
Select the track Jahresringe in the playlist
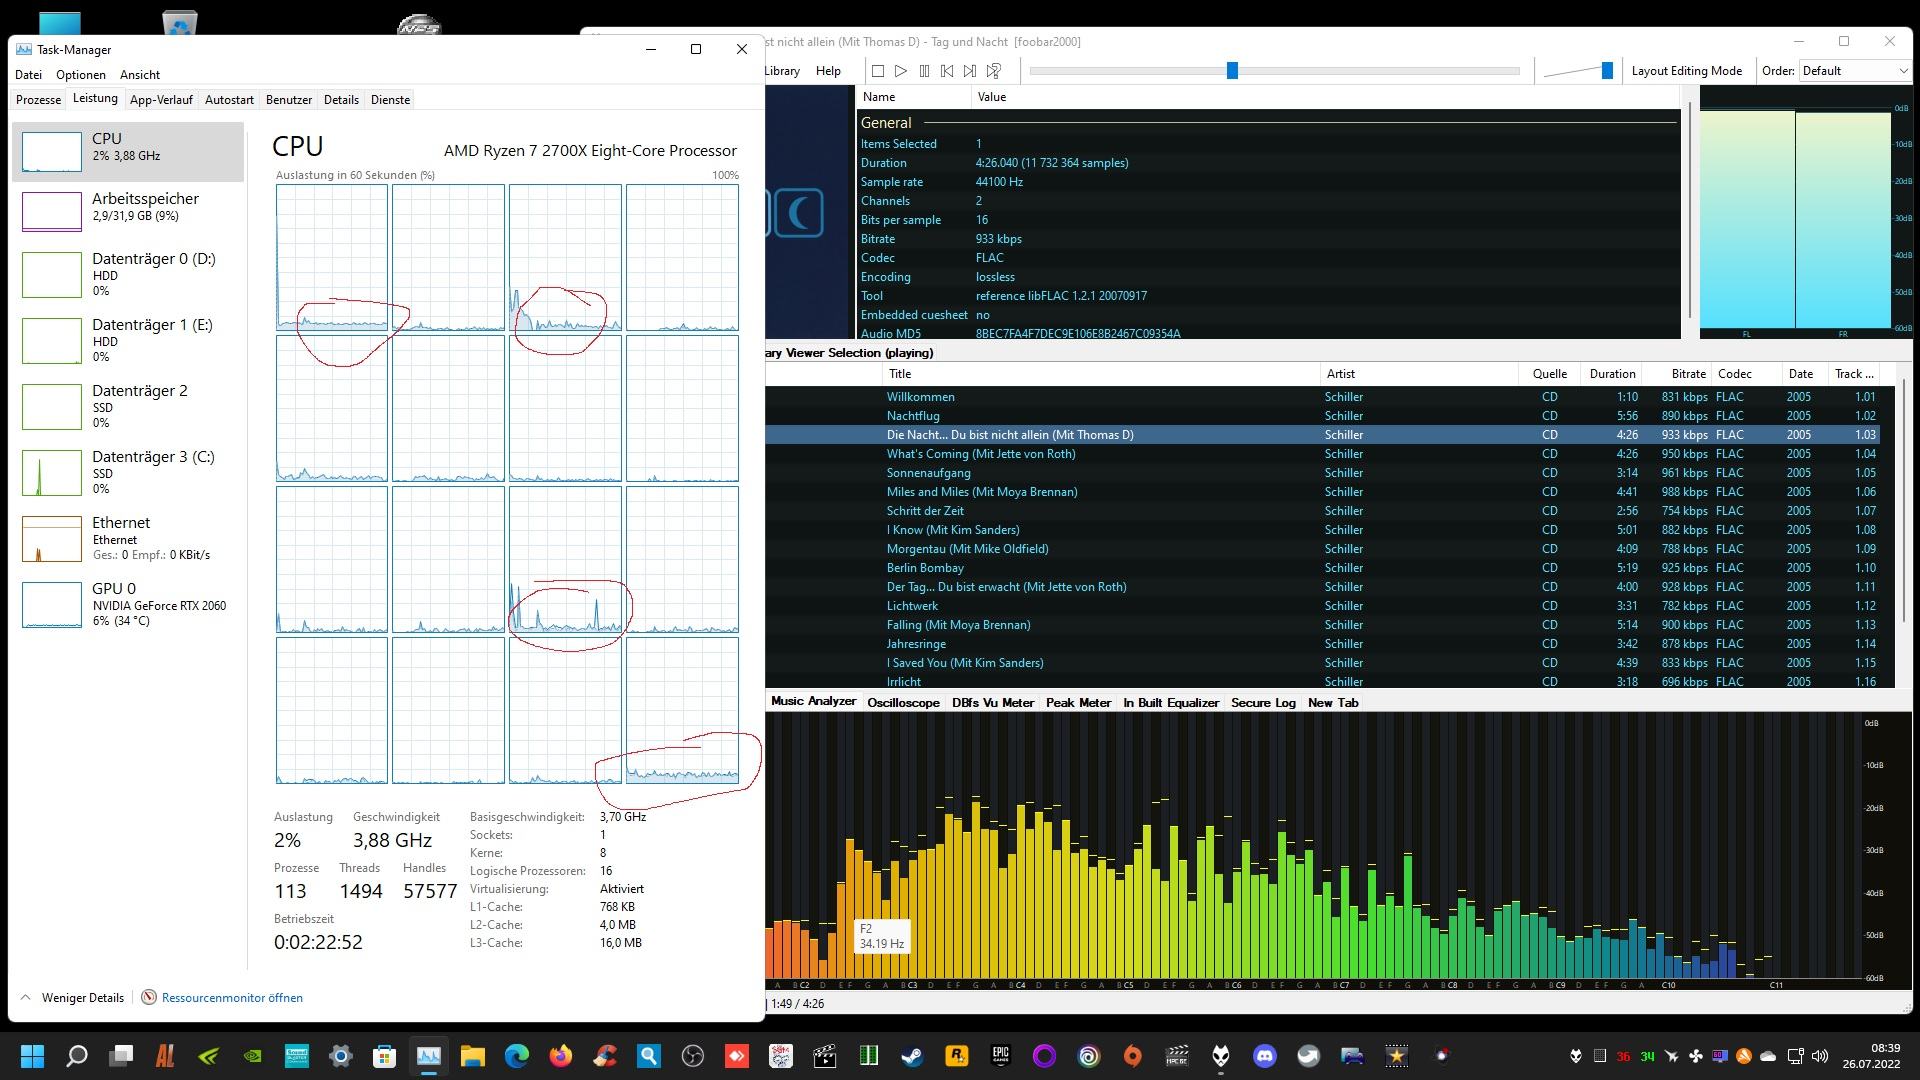pyautogui.click(x=1322, y=644)
